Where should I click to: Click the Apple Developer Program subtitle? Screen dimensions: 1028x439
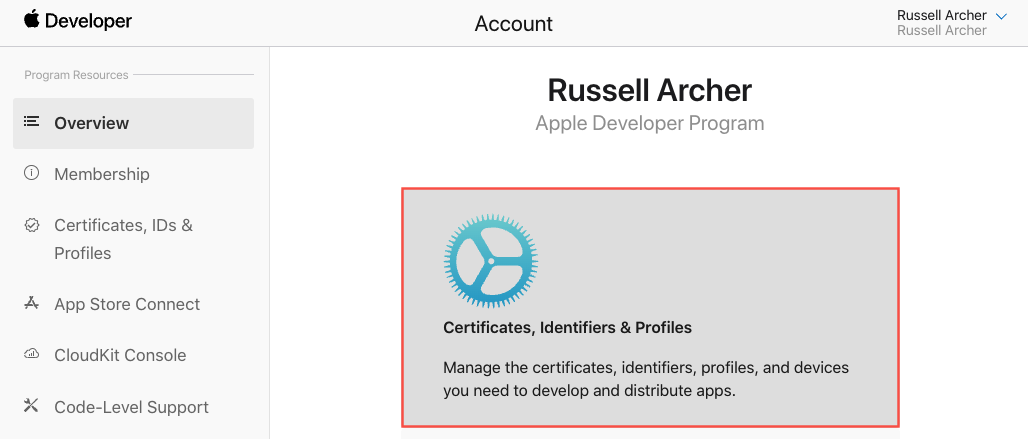(650, 123)
